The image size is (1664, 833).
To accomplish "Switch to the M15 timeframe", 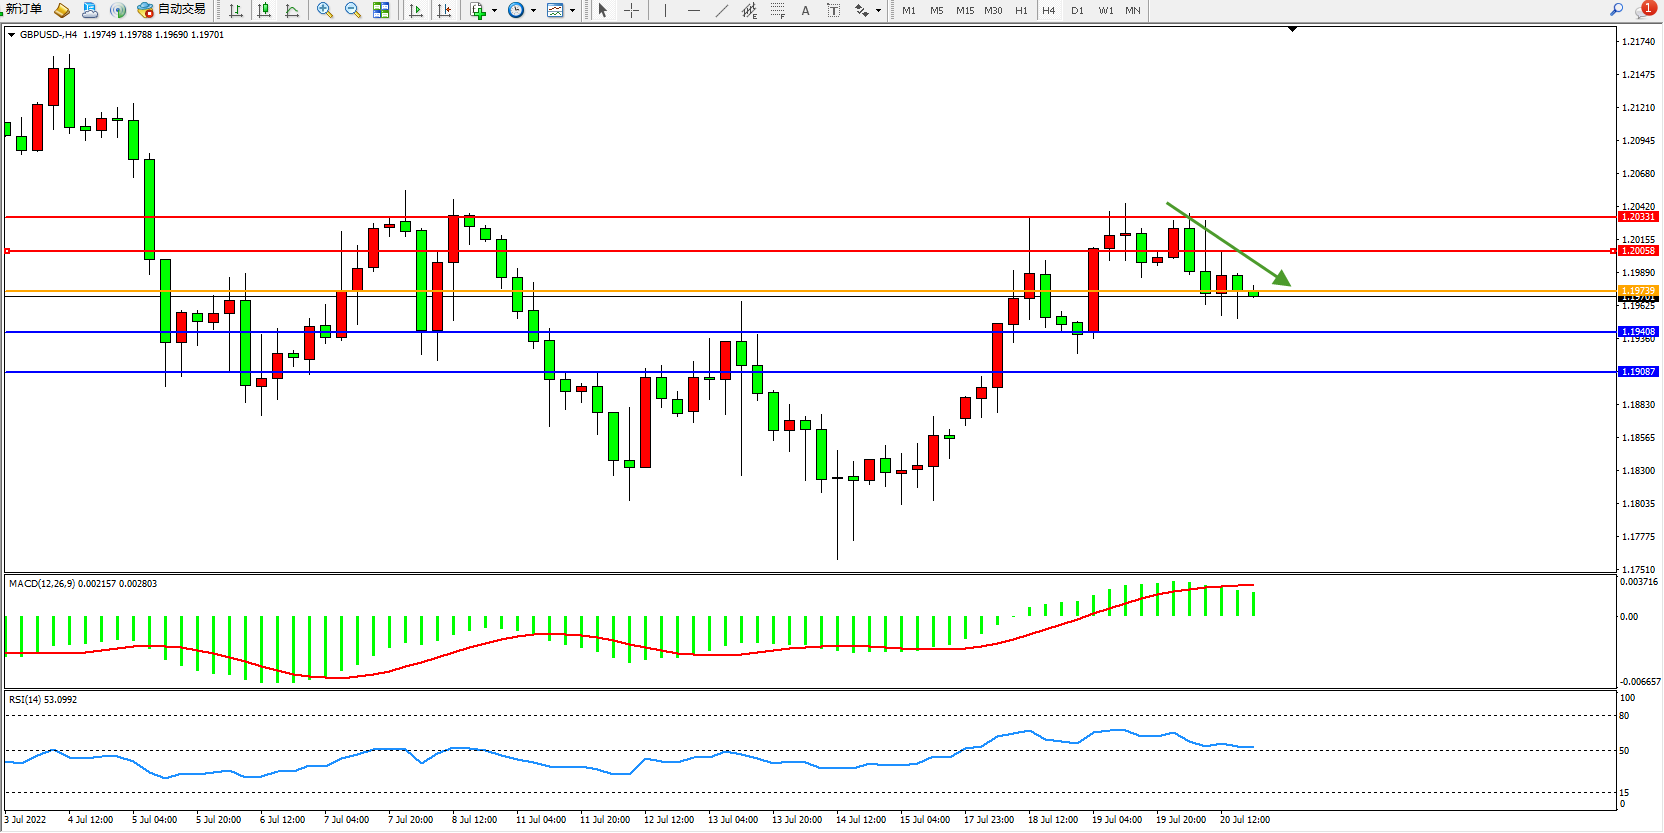I will 964,10.
